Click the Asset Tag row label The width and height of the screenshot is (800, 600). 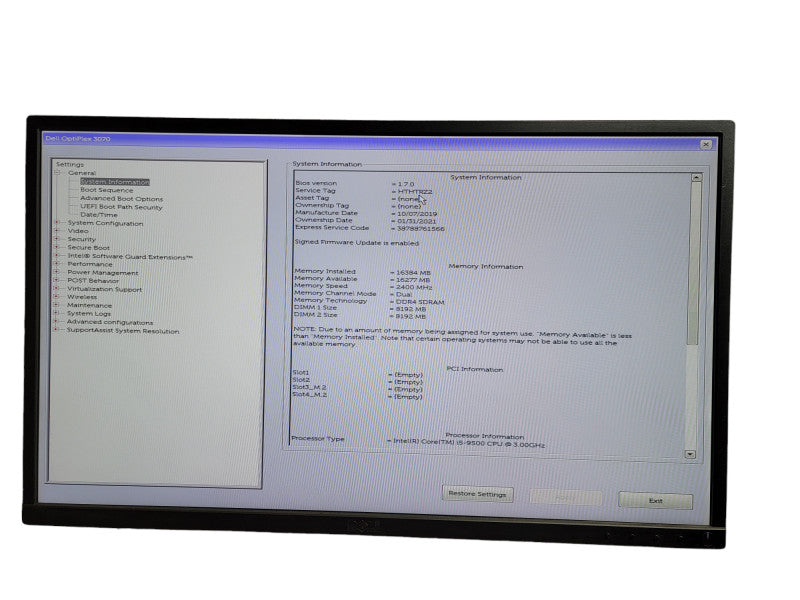click(312, 197)
